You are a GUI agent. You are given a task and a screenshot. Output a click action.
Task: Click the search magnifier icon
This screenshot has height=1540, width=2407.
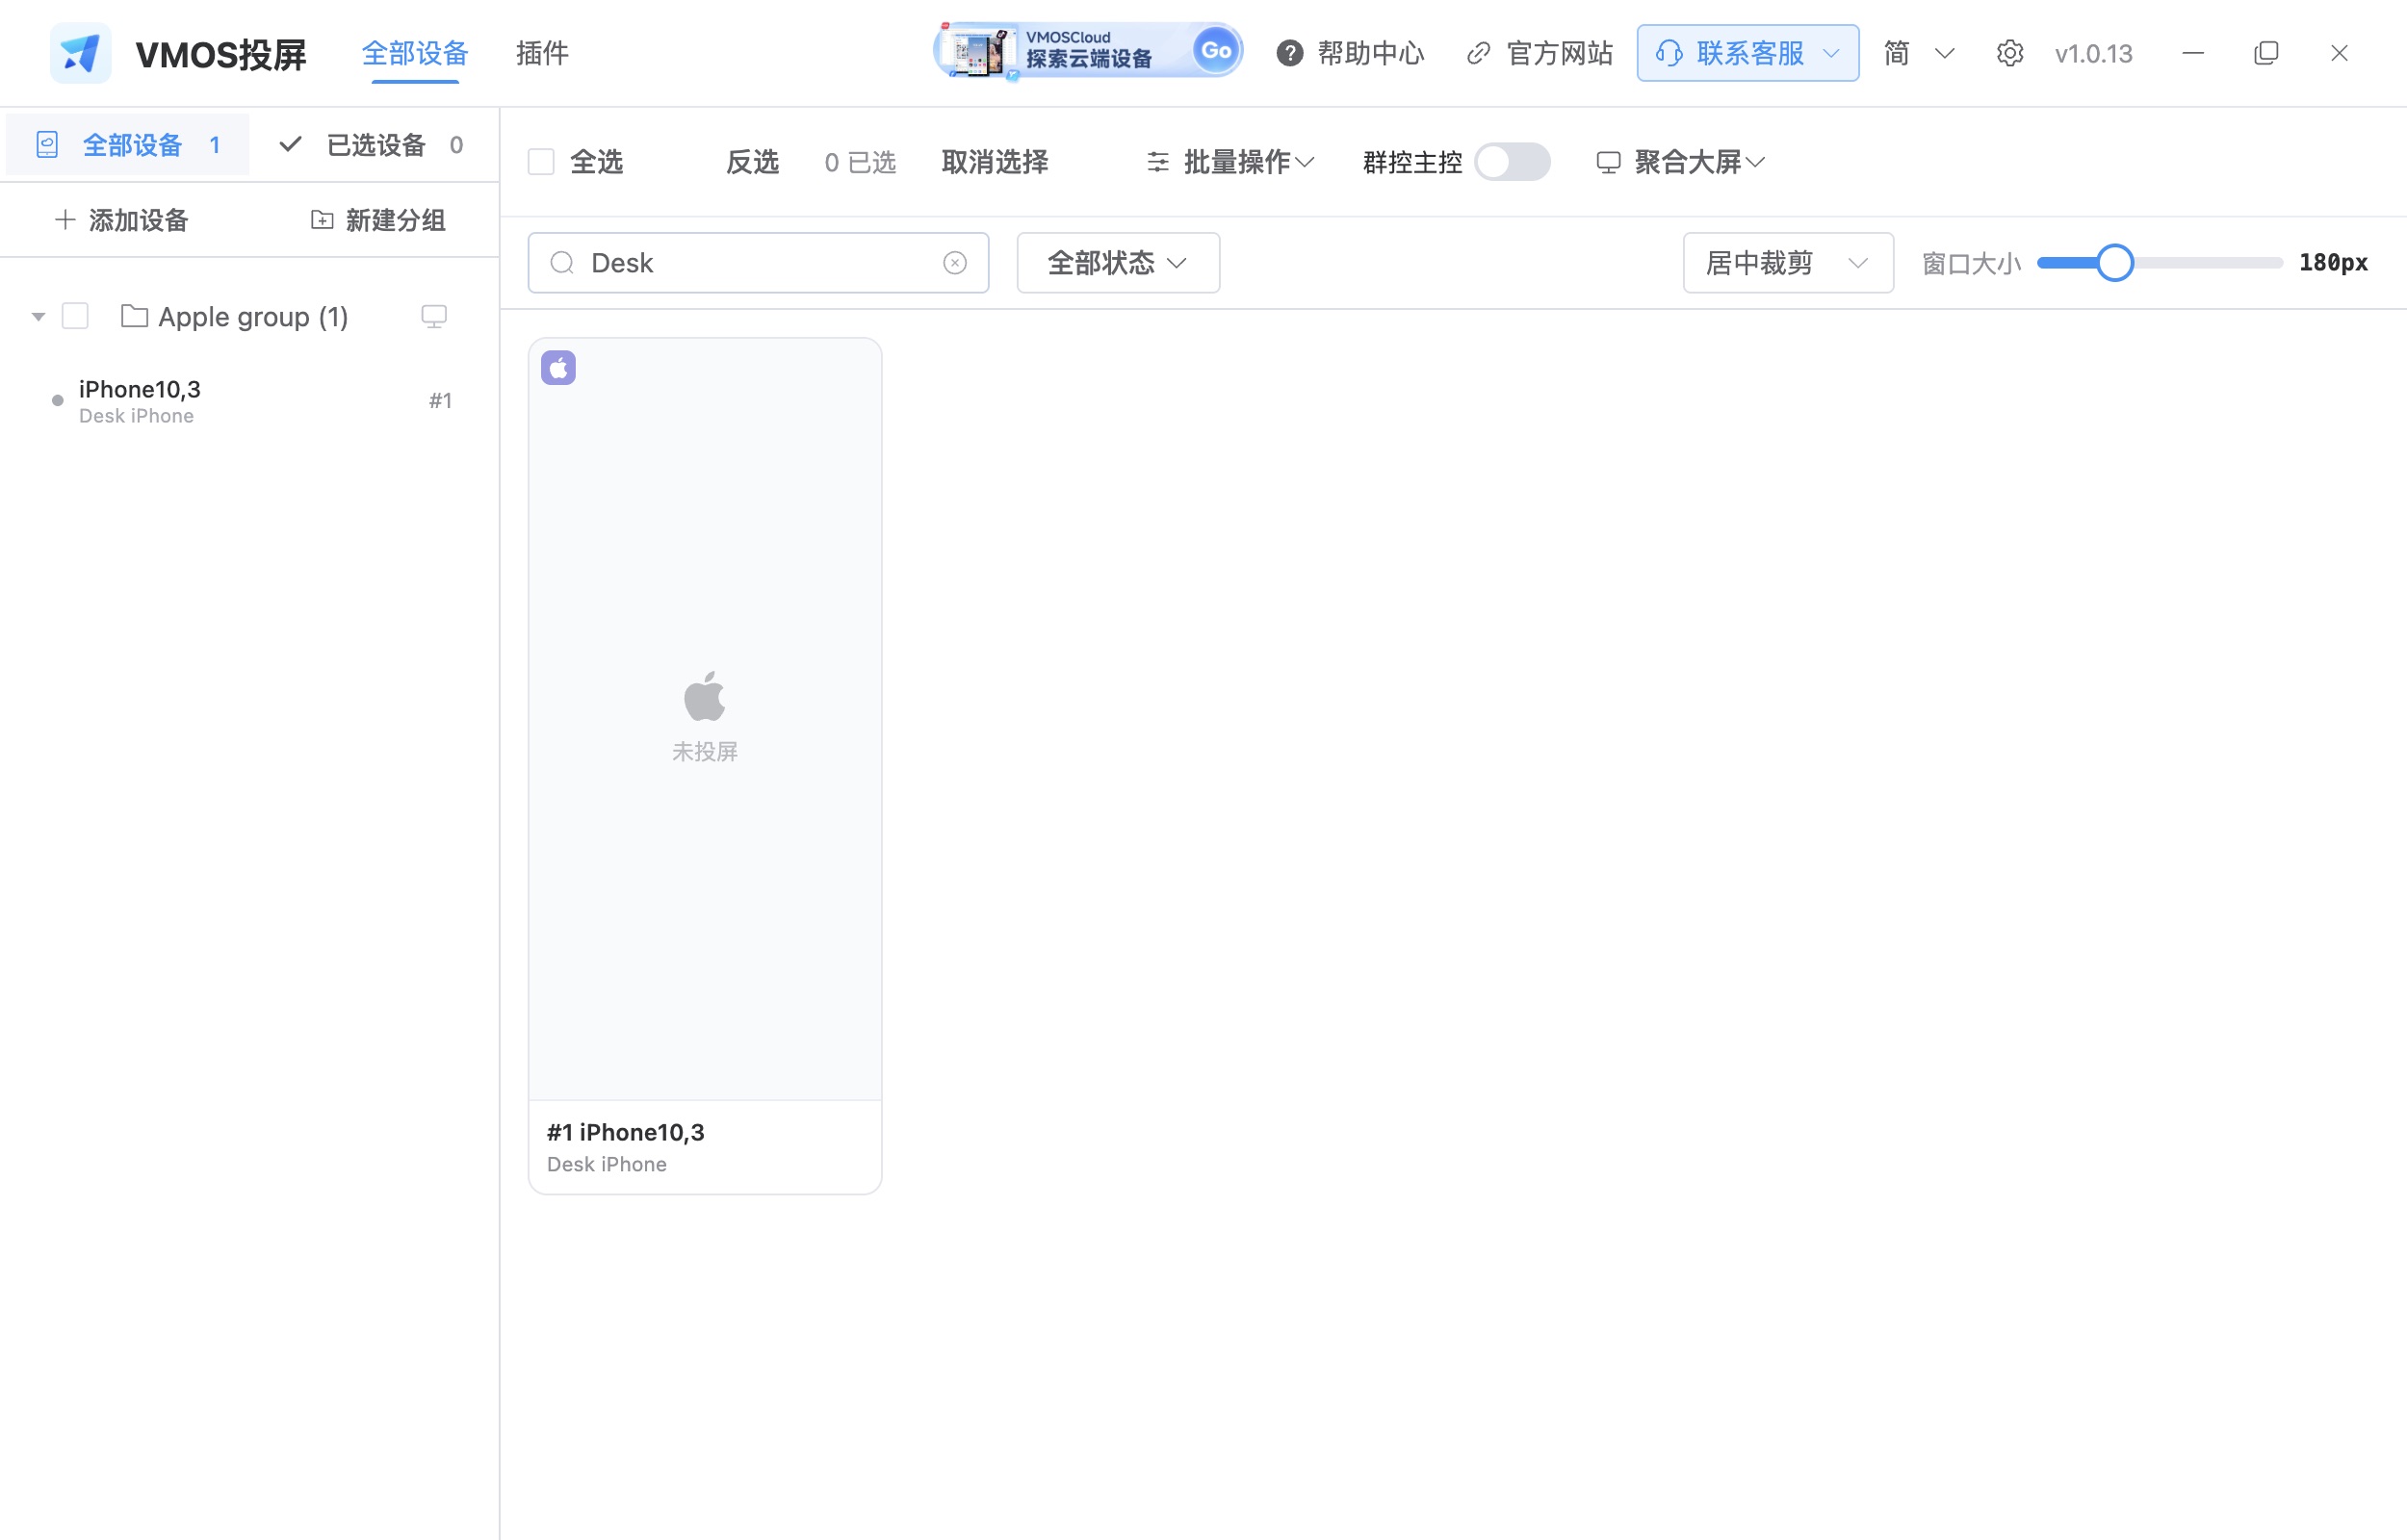(562, 263)
